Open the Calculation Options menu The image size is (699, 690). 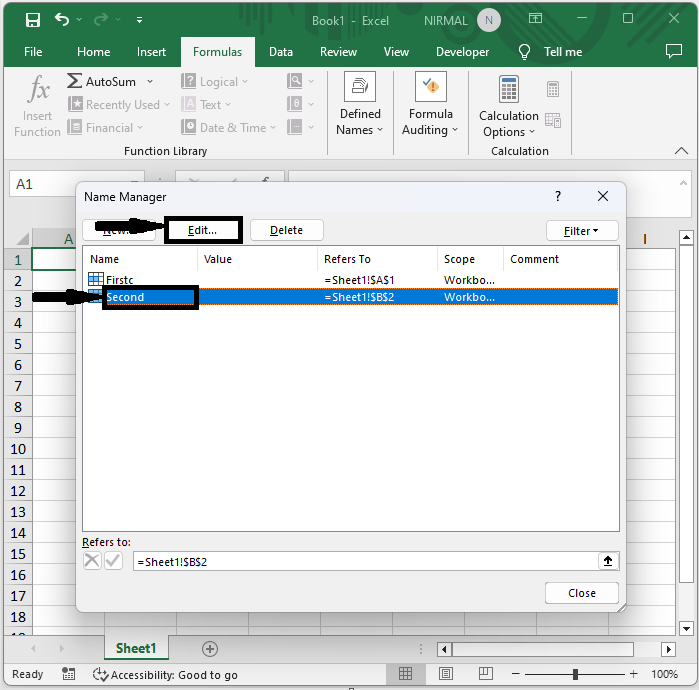point(509,107)
